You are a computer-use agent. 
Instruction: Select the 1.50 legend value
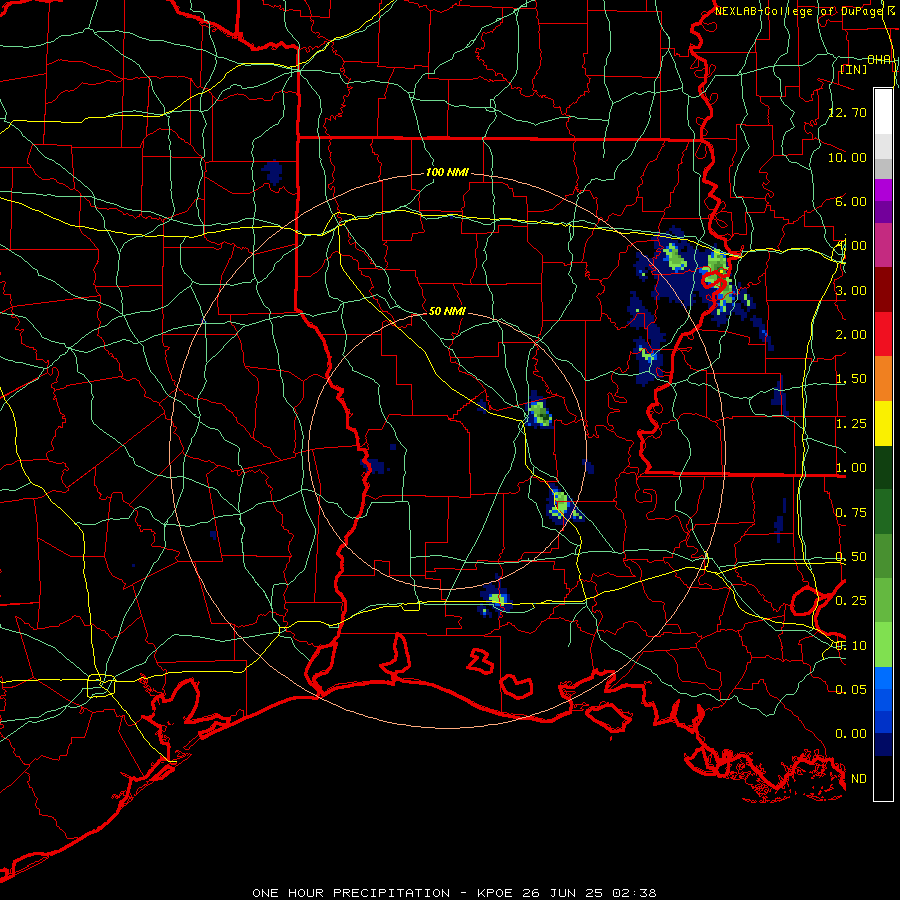pyautogui.click(x=851, y=379)
